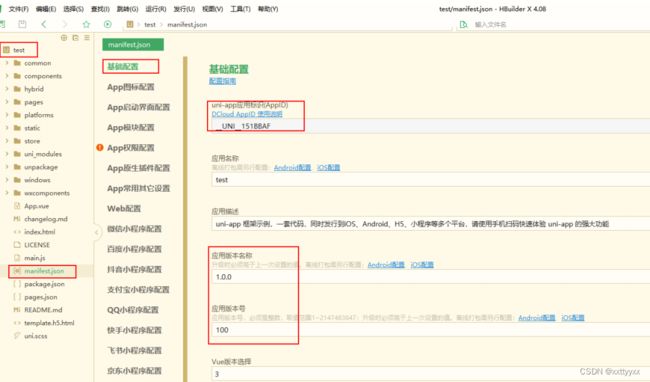Screen dimensions: 650x382
Task: Click Android配置 link under 应用版本名称
Action: tap(386, 265)
